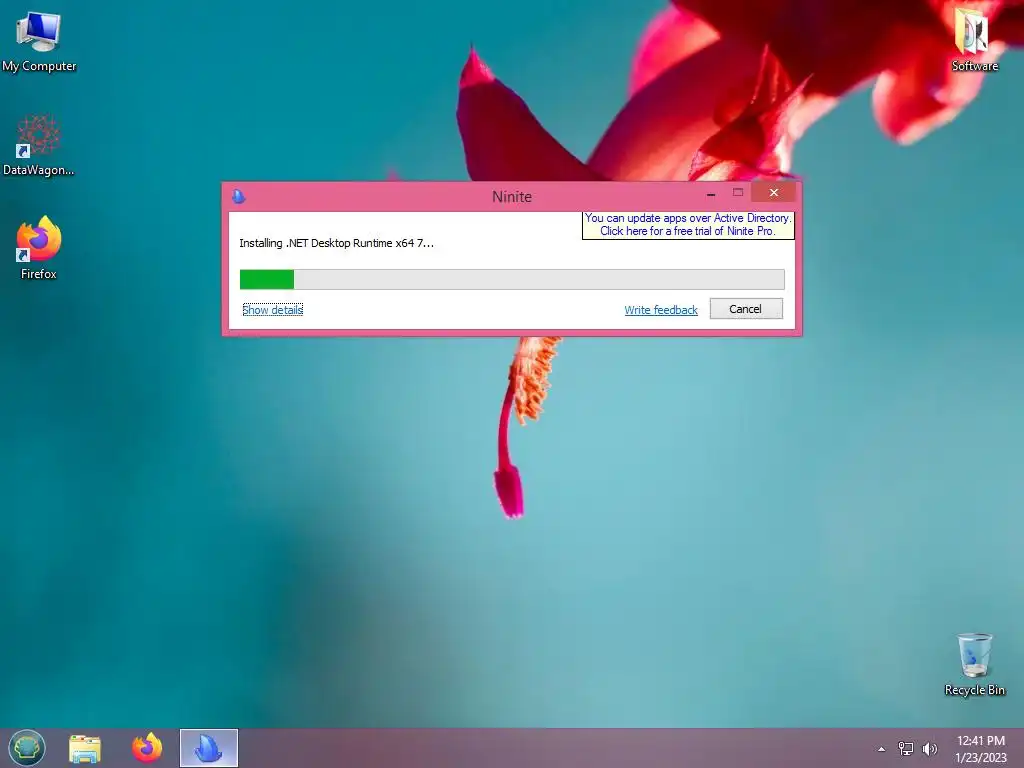Close the Ninite window
Screen dimensions: 1024x768
tap(773, 193)
